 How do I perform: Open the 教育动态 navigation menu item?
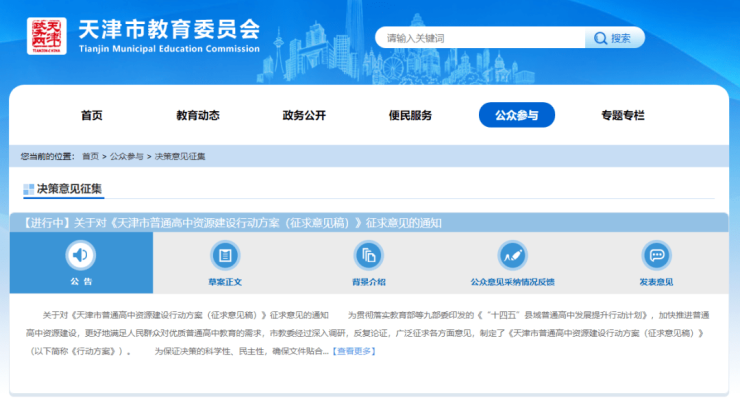tap(198, 115)
